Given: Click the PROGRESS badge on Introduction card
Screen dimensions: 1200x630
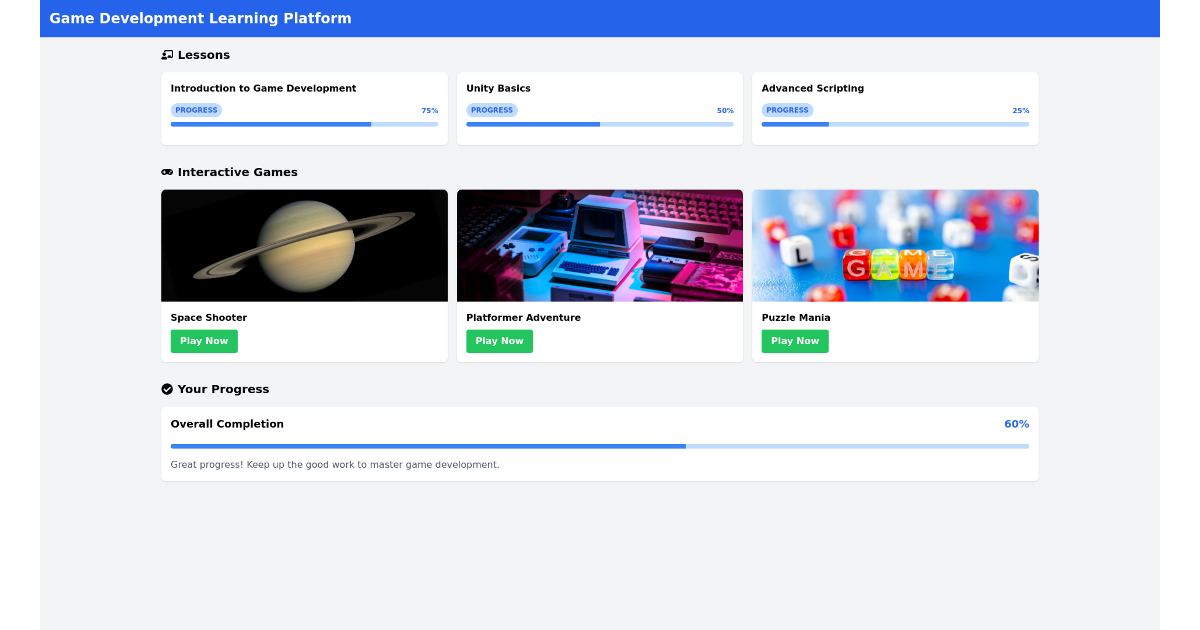Looking at the screenshot, I should (196, 110).
